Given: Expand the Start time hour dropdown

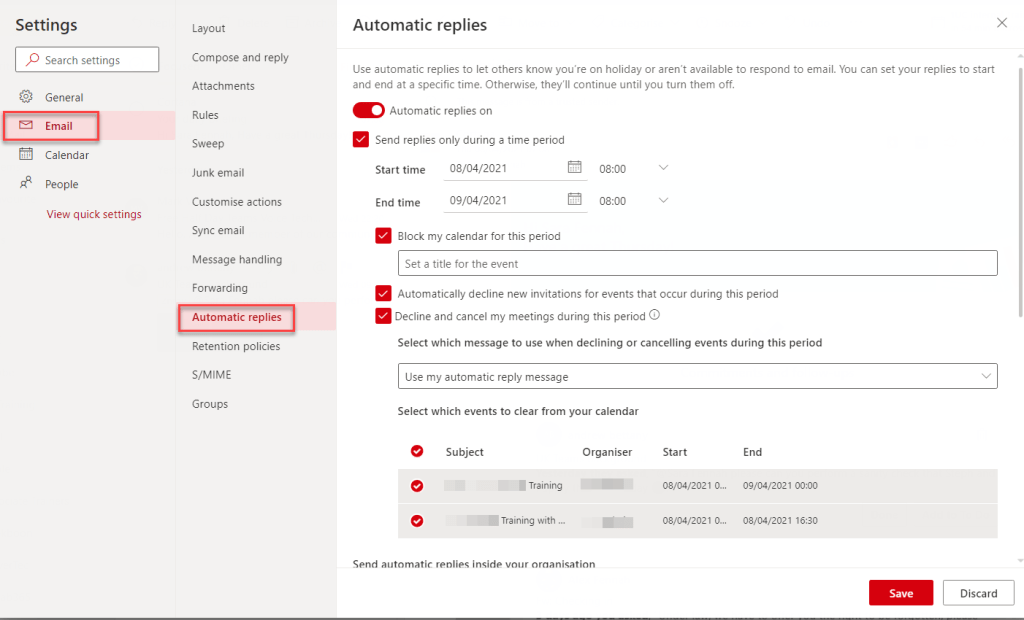Looking at the screenshot, I should coord(662,168).
